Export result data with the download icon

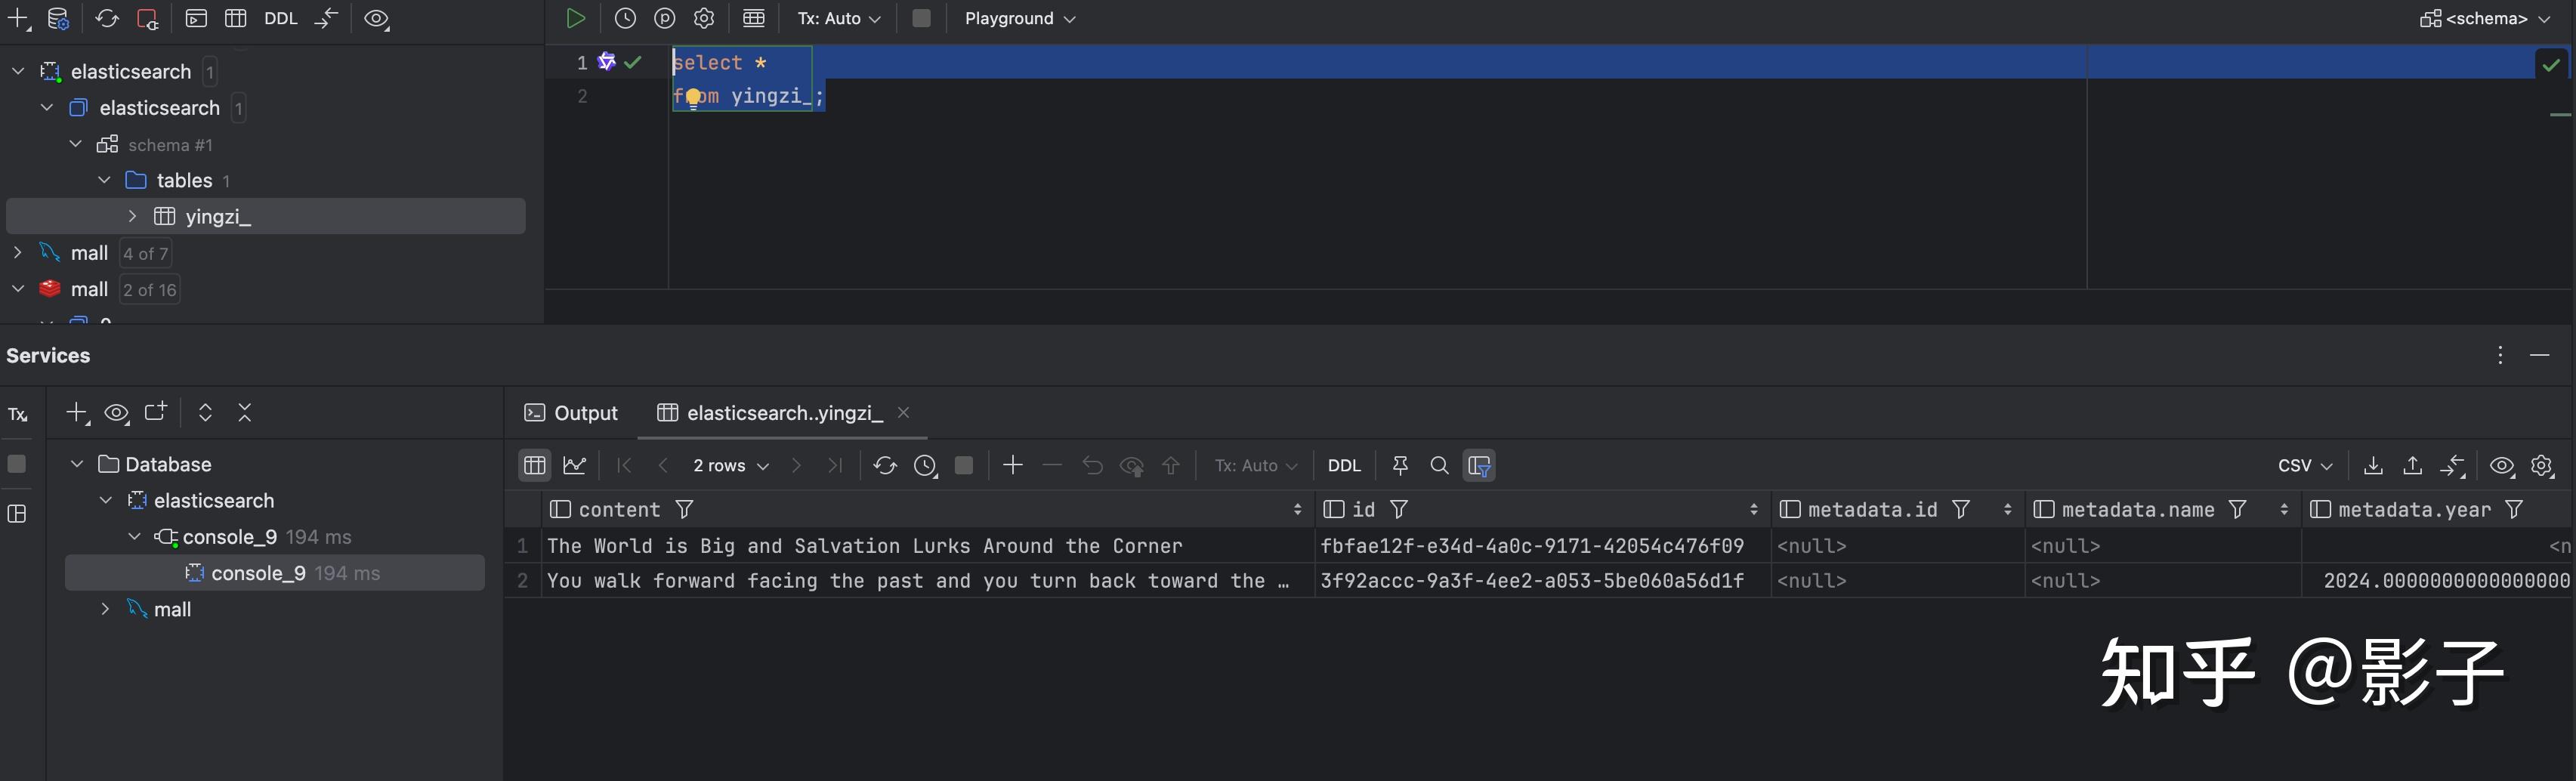point(2372,465)
